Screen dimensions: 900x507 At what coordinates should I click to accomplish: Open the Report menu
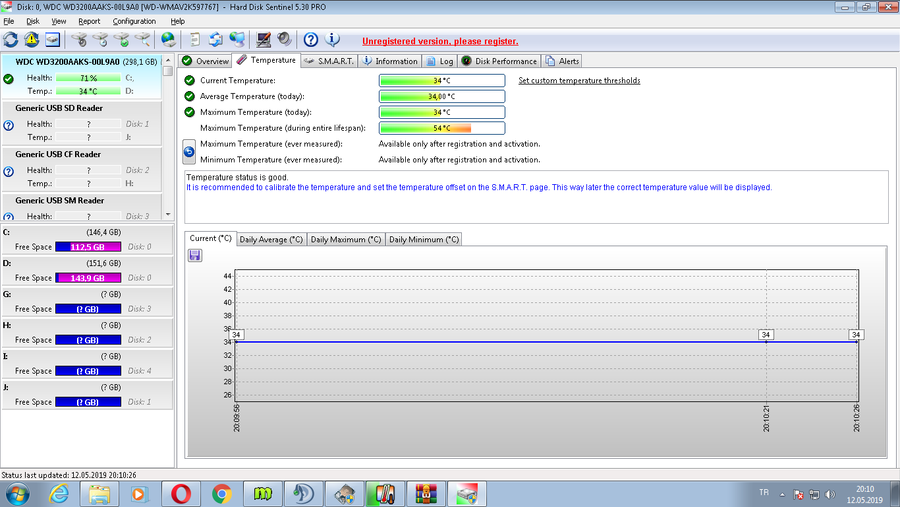(89, 21)
